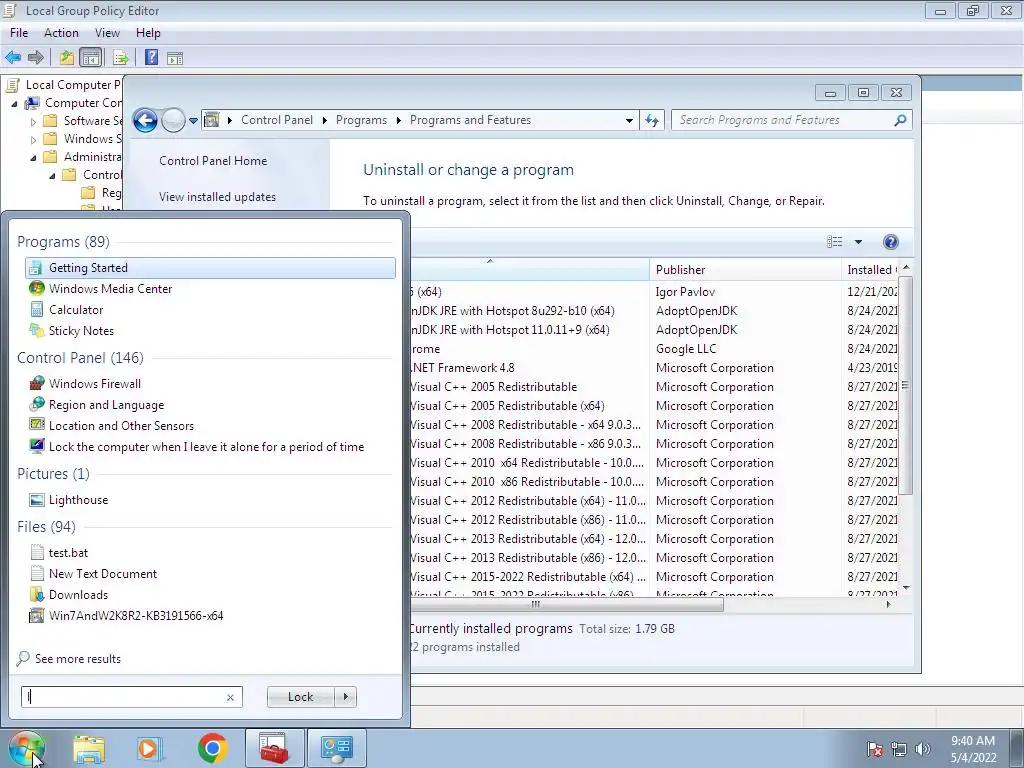Click the network icon in system tray
This screenshot has width=1024, height=768.
tap(899, 749)
